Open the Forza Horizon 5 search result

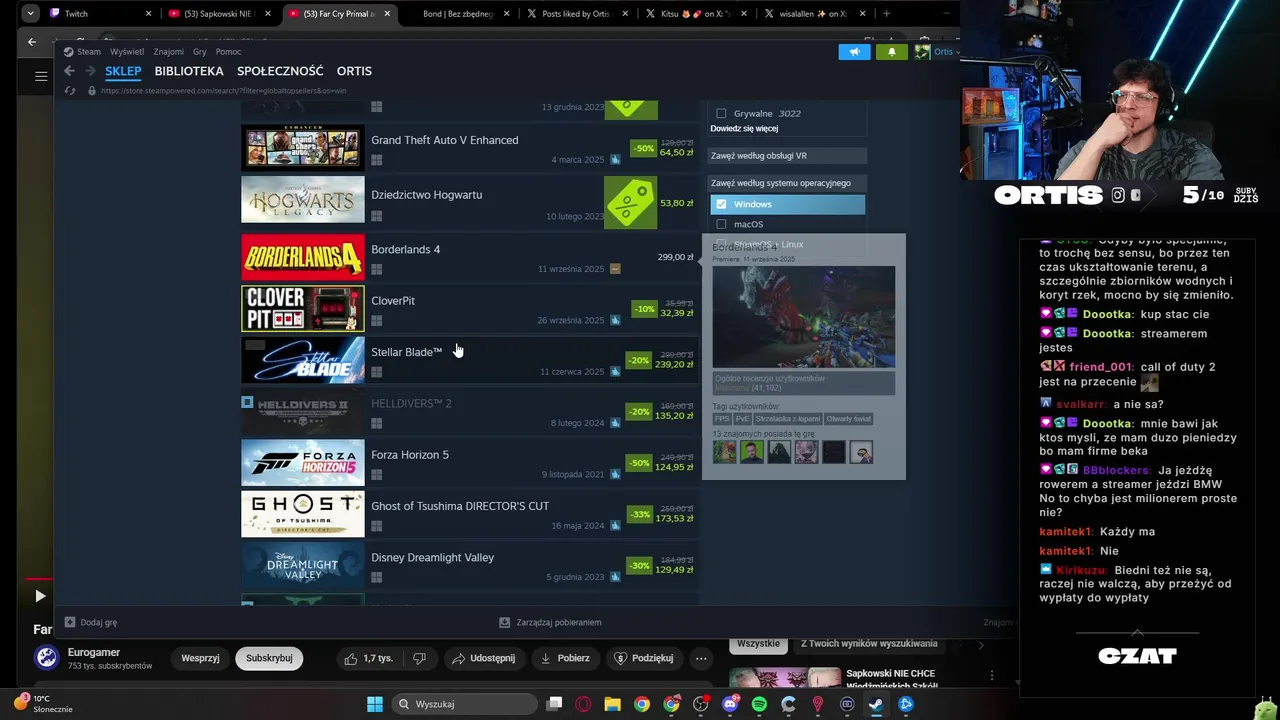click(x=470, y=462)
